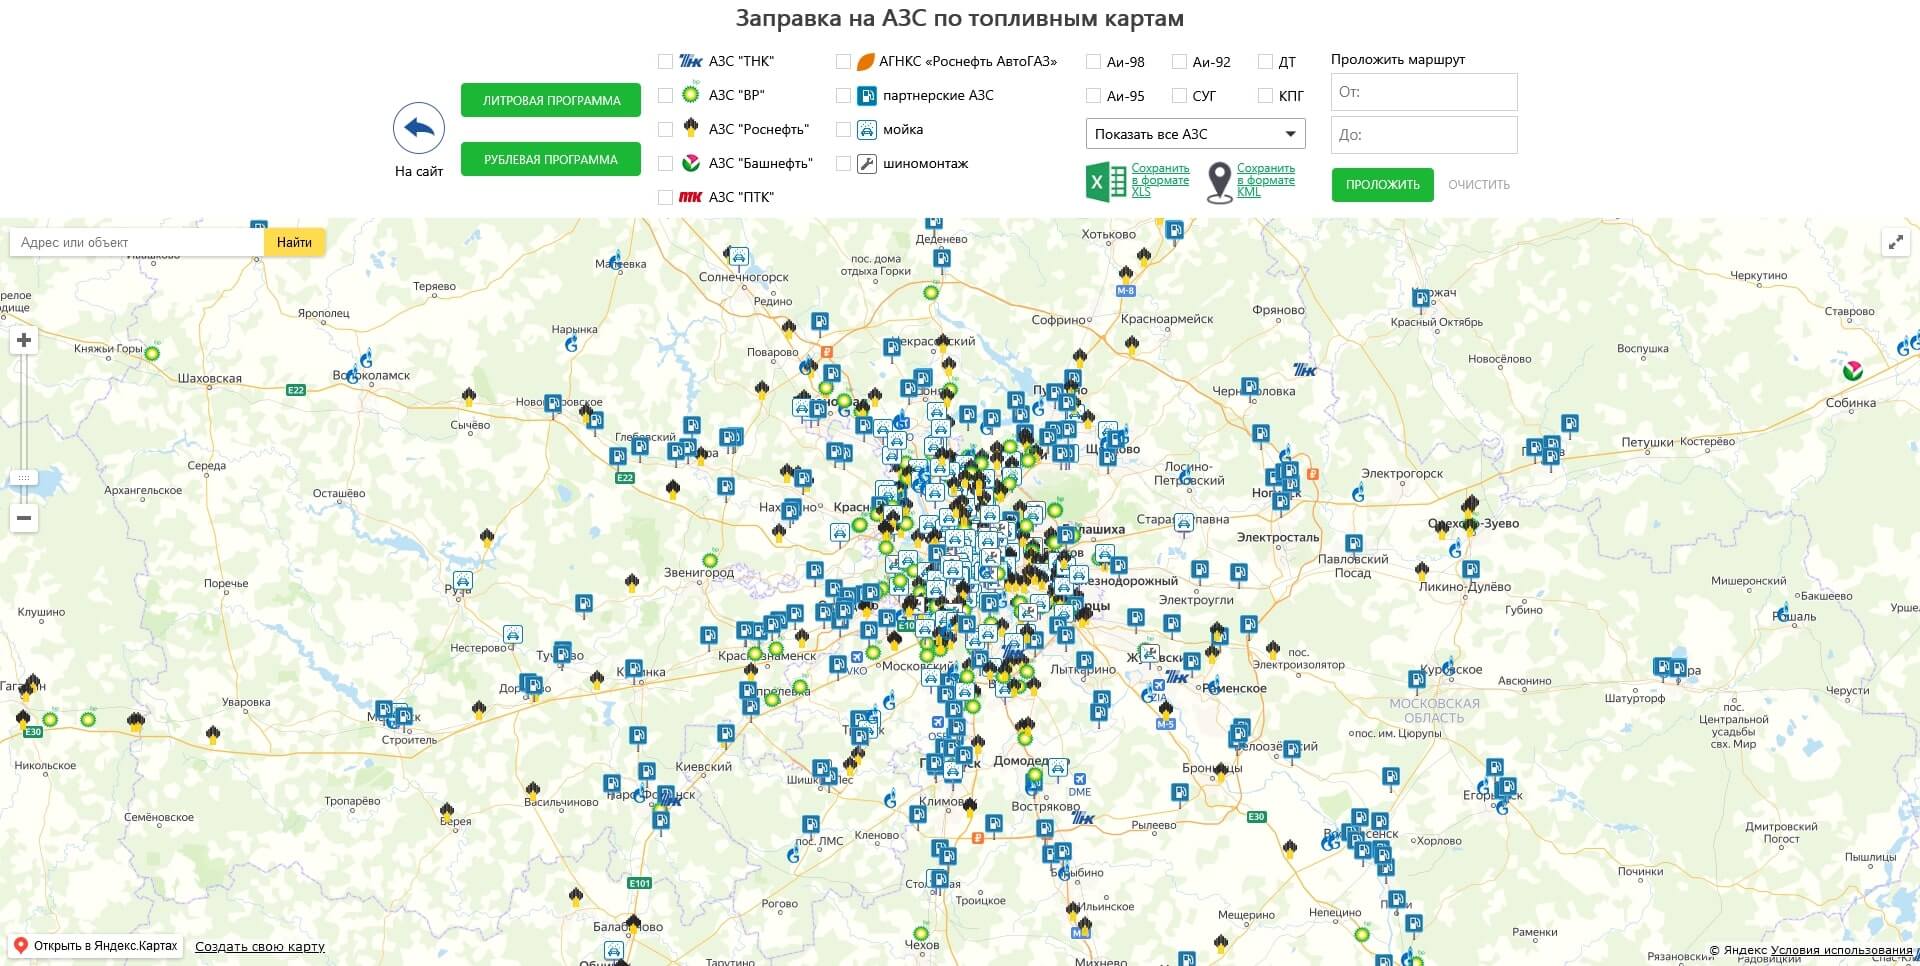Enable the АЗС "Роснефть" checkbox

tap(665, 129)
